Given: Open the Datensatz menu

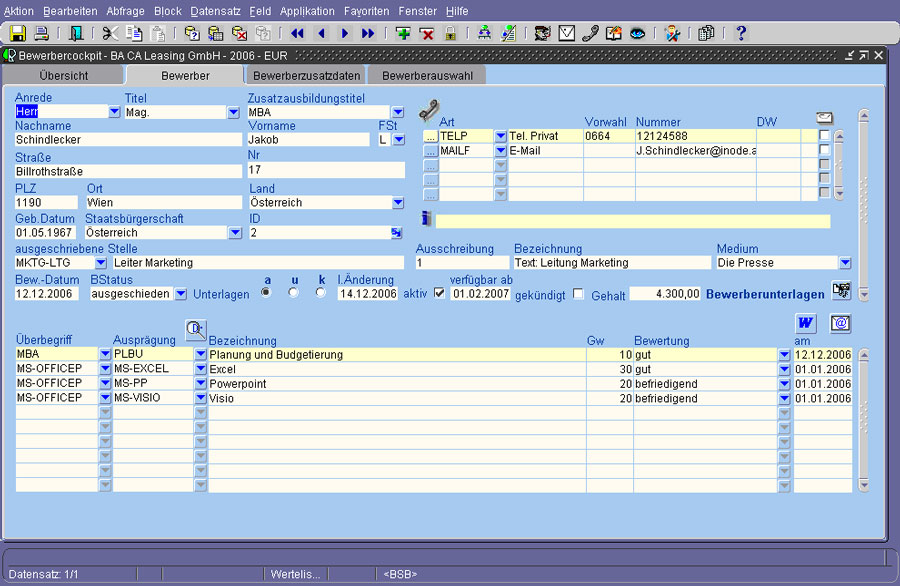Looking at the screenshot, I should [215, 11].
